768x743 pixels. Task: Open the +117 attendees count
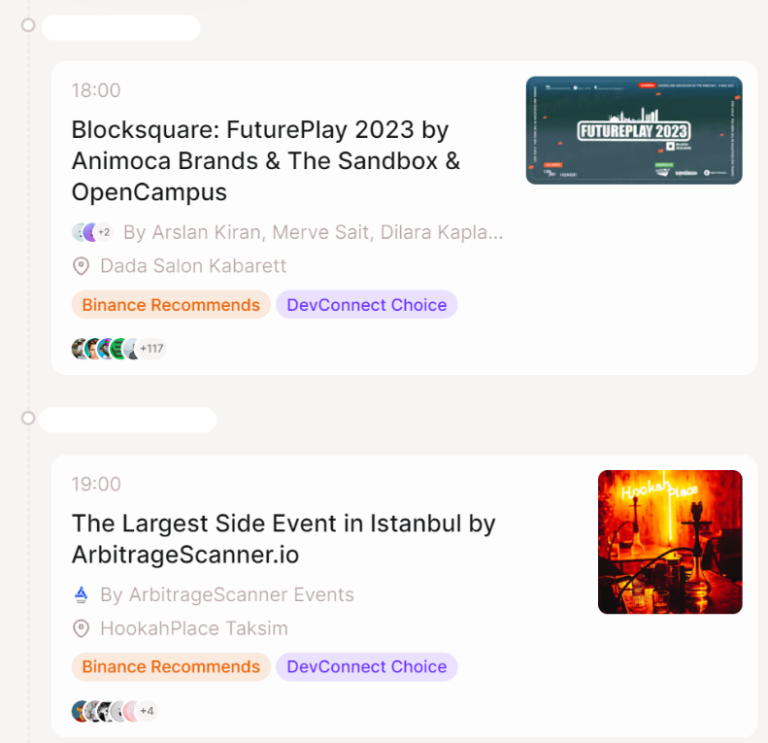coord(151,349)
